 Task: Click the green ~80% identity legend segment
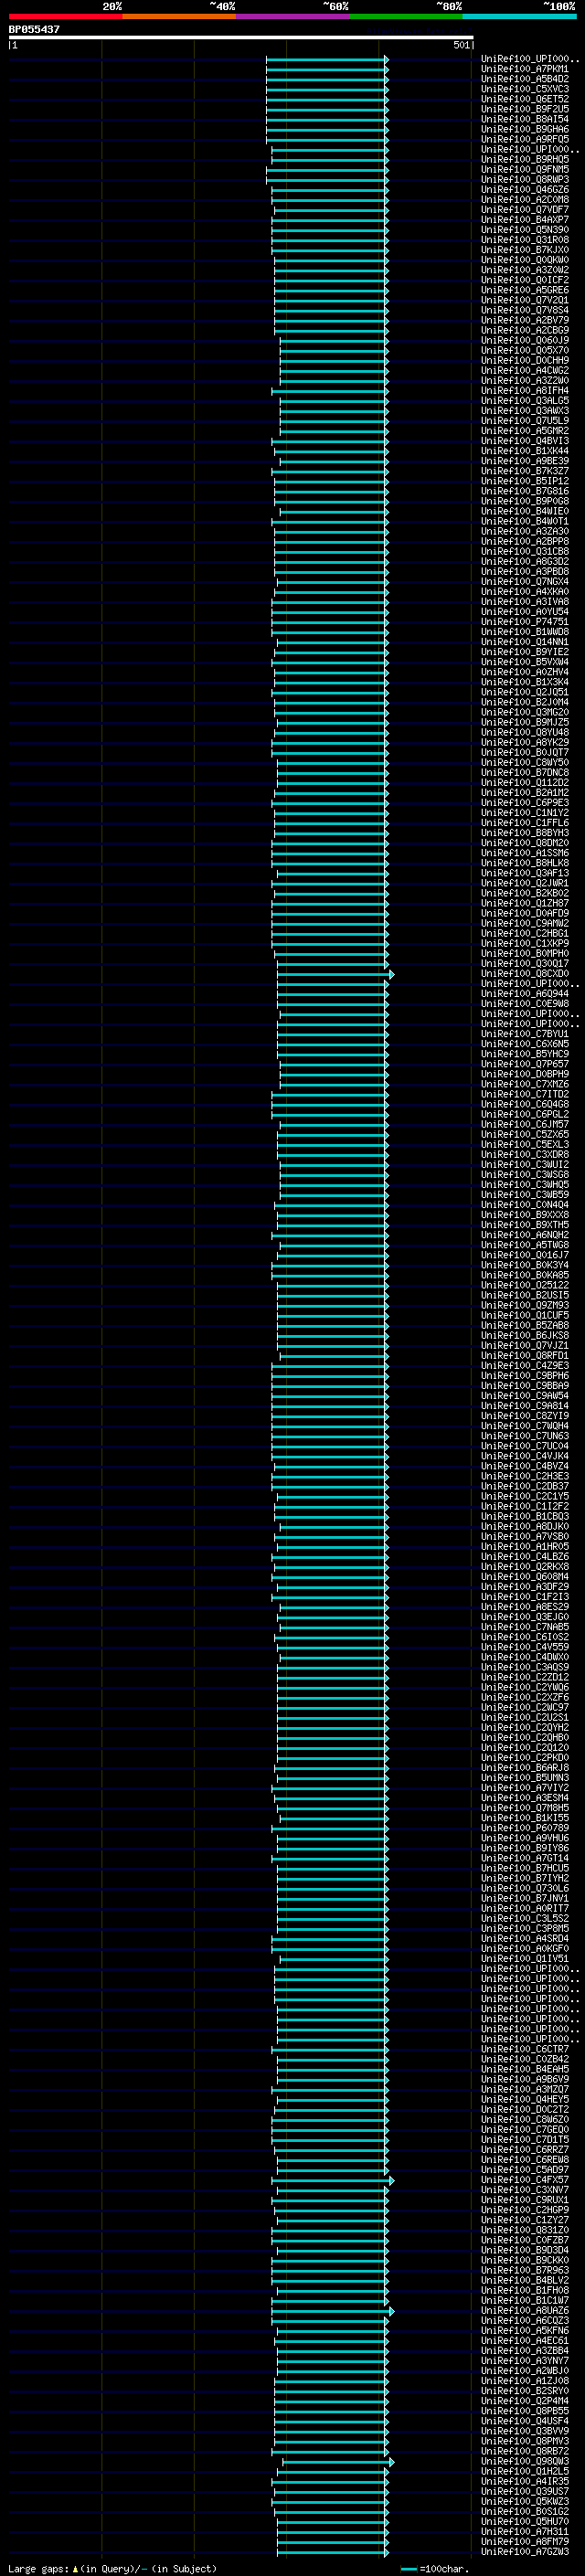point(406,16)
